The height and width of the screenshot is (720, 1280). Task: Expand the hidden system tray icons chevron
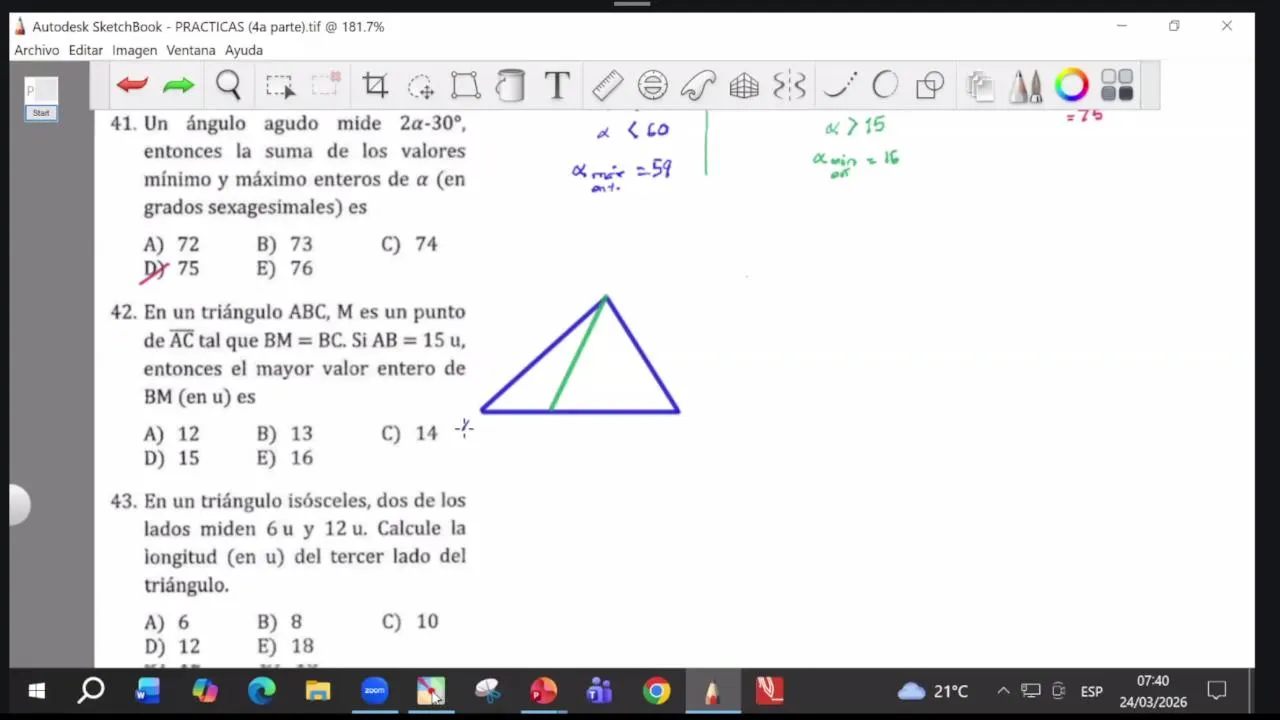1003,691
